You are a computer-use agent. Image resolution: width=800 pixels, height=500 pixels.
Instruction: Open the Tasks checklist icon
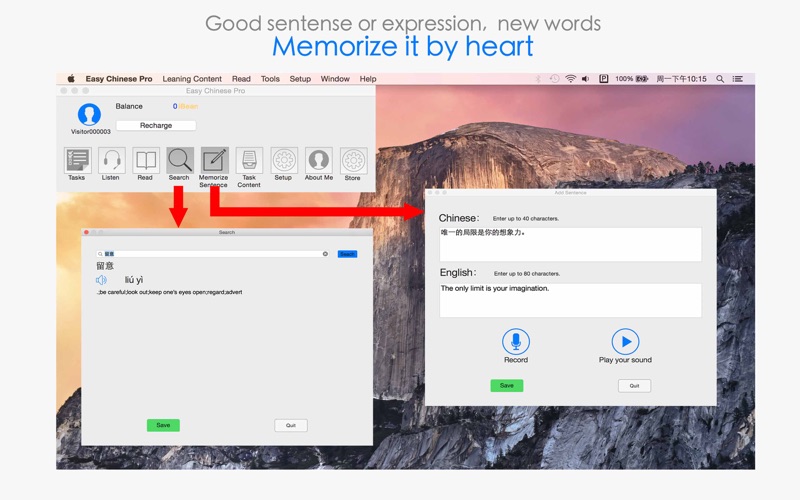click(78, 160)
